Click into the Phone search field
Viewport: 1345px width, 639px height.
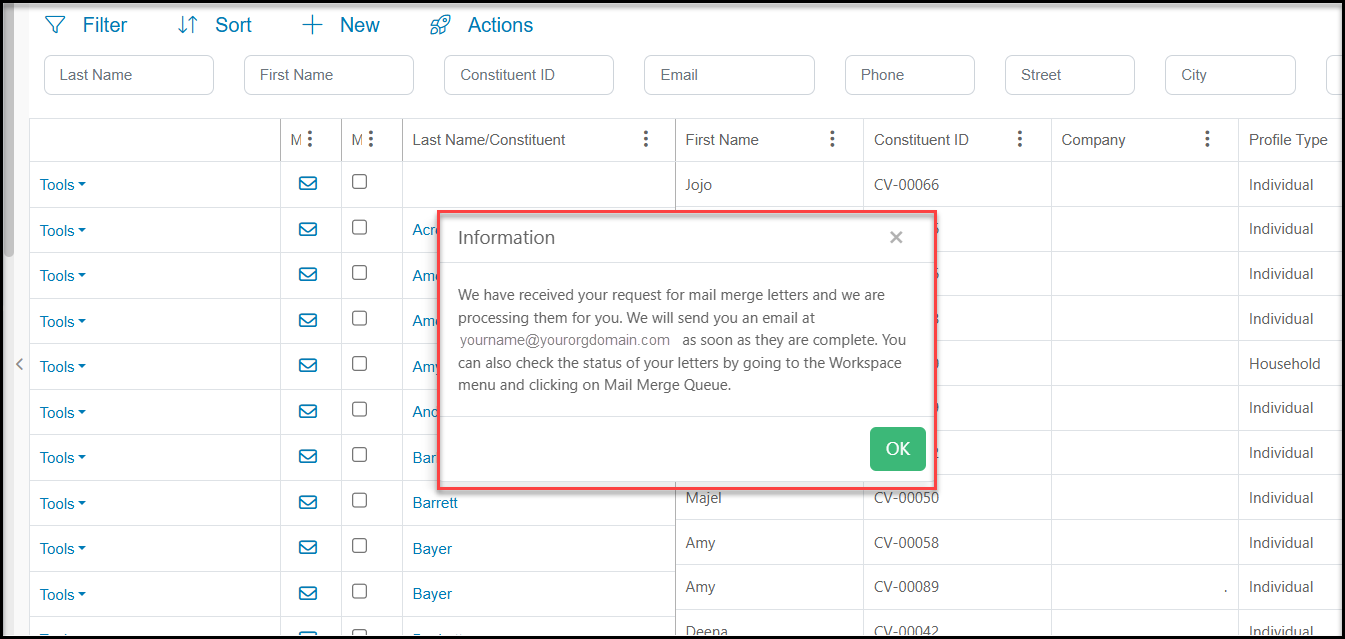click(910, 75)
